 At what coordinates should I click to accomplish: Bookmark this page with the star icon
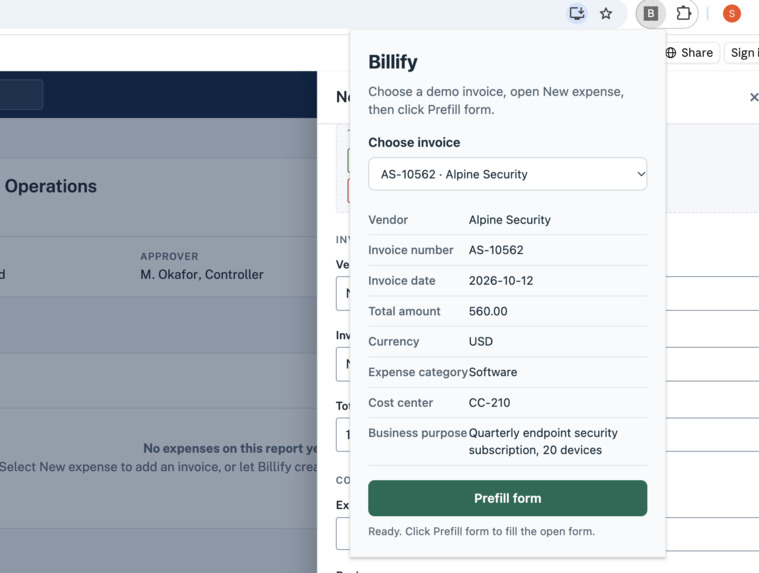tap(606, 14)
